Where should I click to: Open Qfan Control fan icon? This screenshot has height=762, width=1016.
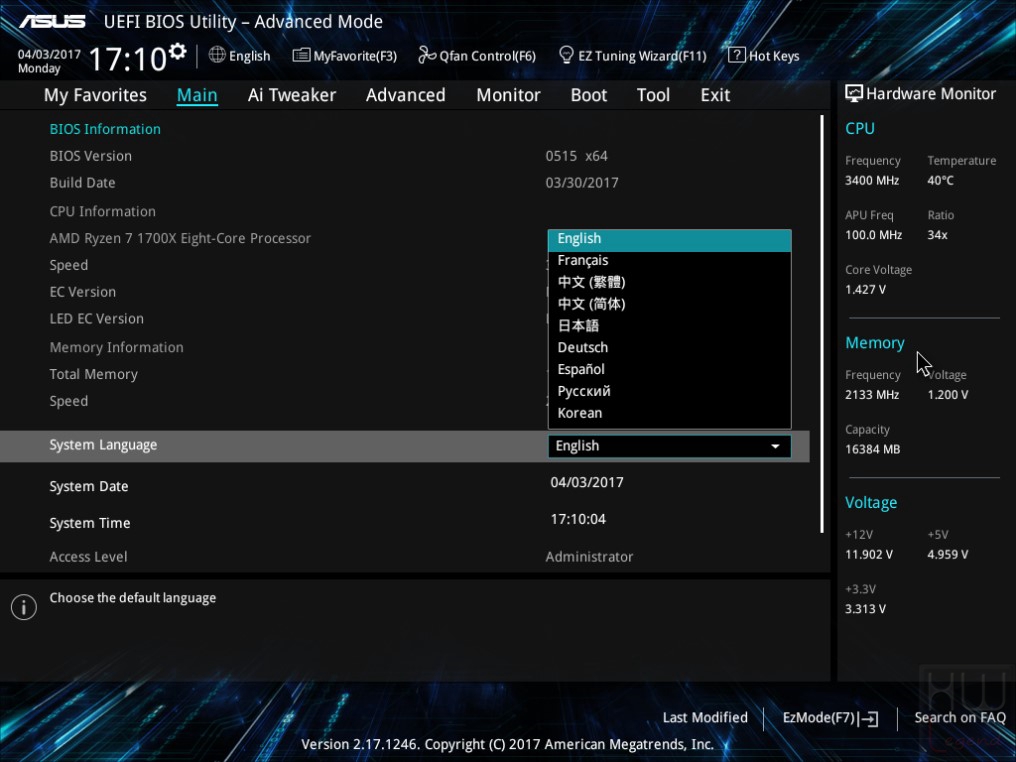(x=427, y=55)
